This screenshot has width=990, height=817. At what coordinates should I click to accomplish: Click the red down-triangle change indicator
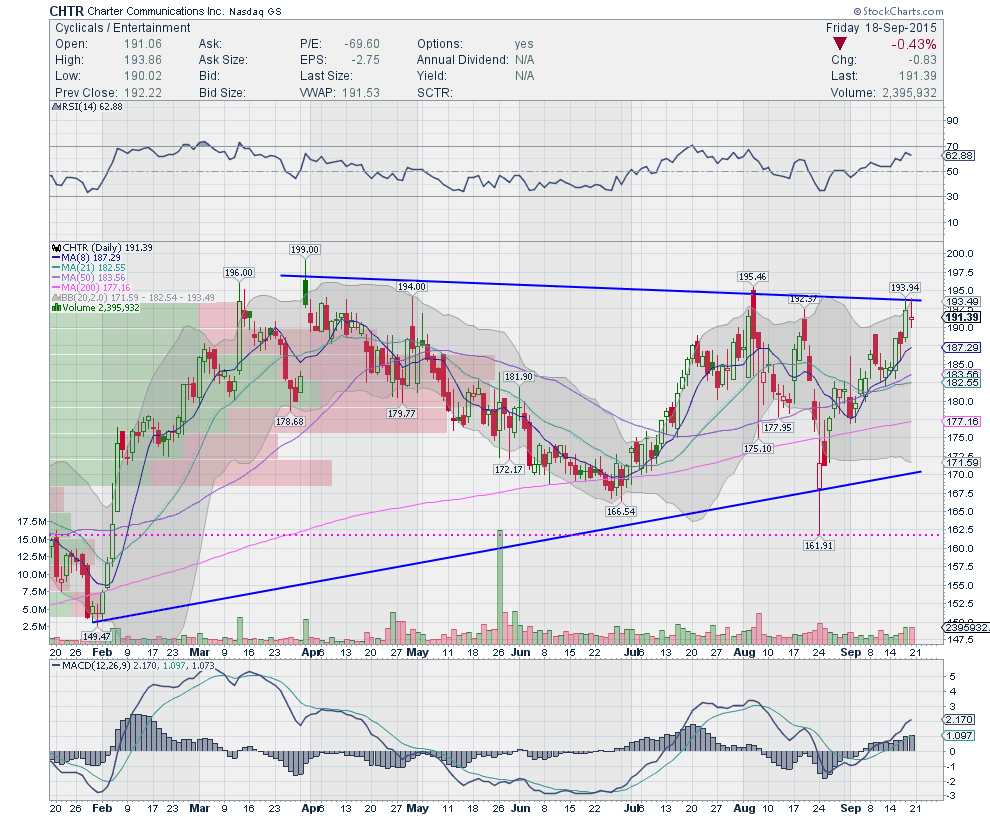pyautogui.click(x=839, y=44)
